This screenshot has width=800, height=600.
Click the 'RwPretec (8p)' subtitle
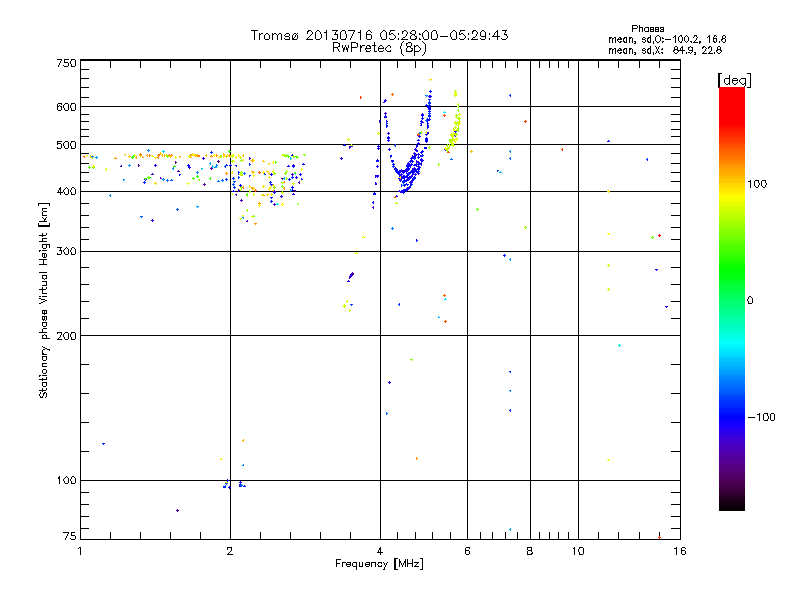(x=379, y=47)
